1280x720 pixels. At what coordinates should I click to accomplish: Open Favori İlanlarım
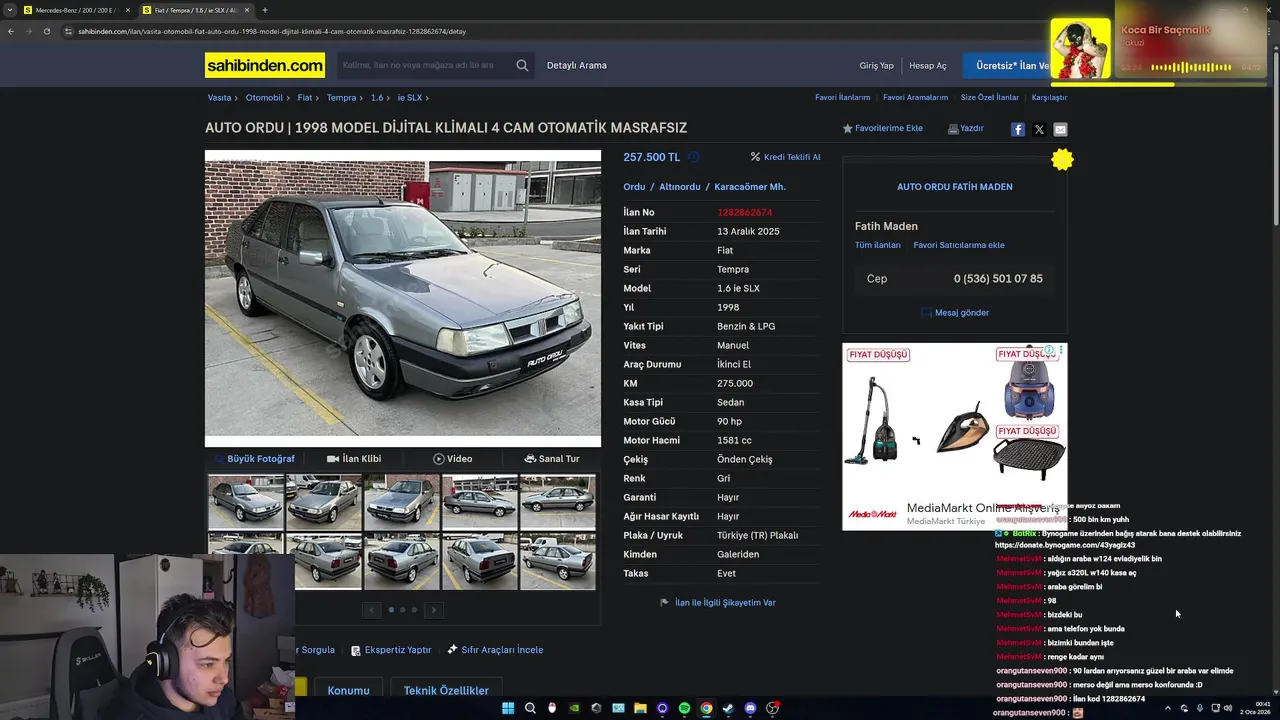click(843, 98)
